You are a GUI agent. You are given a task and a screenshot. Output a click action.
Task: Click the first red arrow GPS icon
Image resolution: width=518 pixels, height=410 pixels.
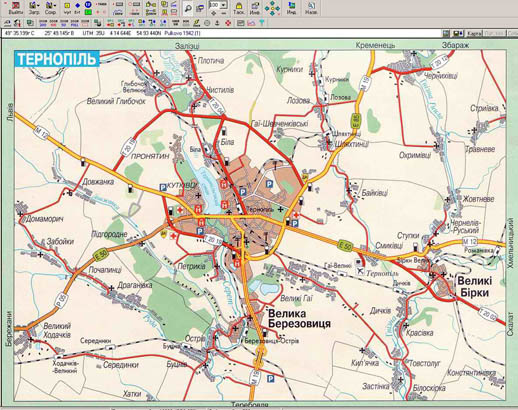pyautogui.click(x=111, y=23)
